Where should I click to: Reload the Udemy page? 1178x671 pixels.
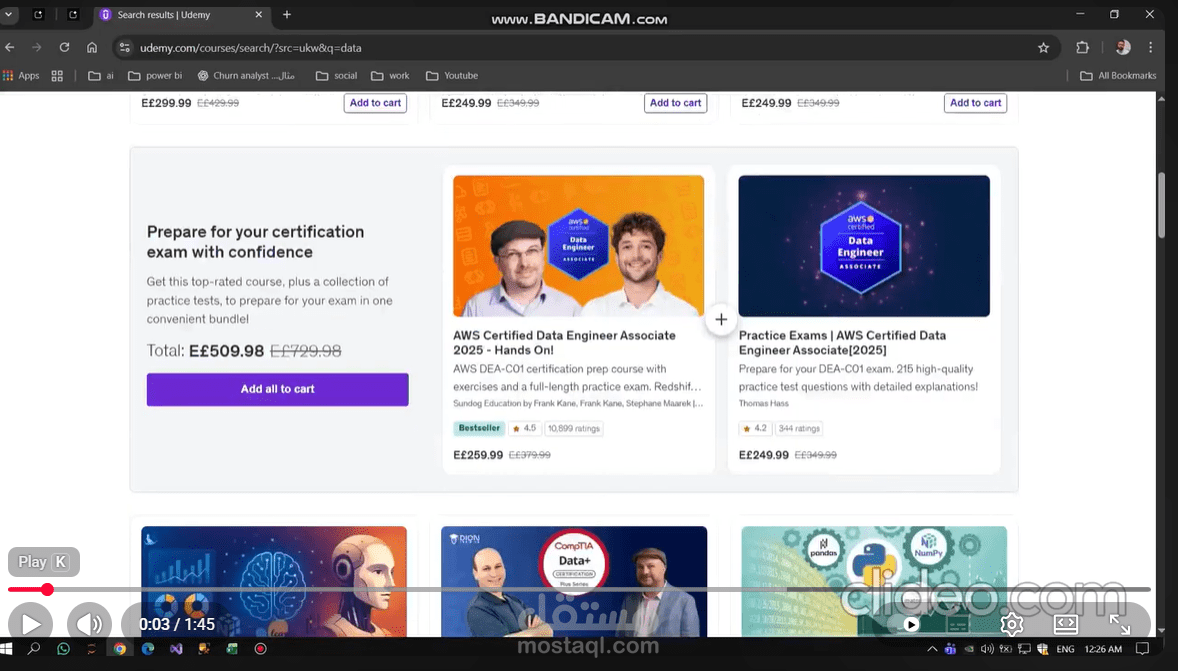coord(65,47)
